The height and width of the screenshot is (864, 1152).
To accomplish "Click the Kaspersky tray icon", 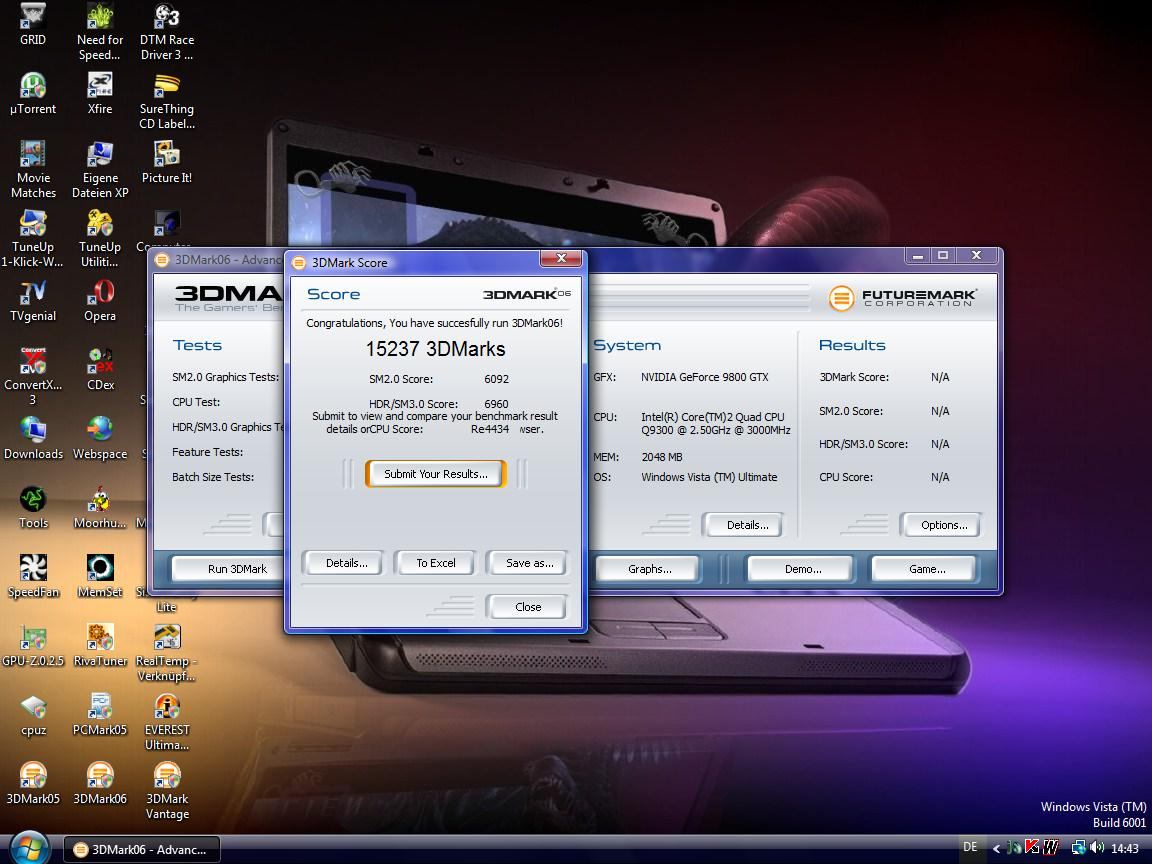I will pyautogui.click(x=1032, y=848).
